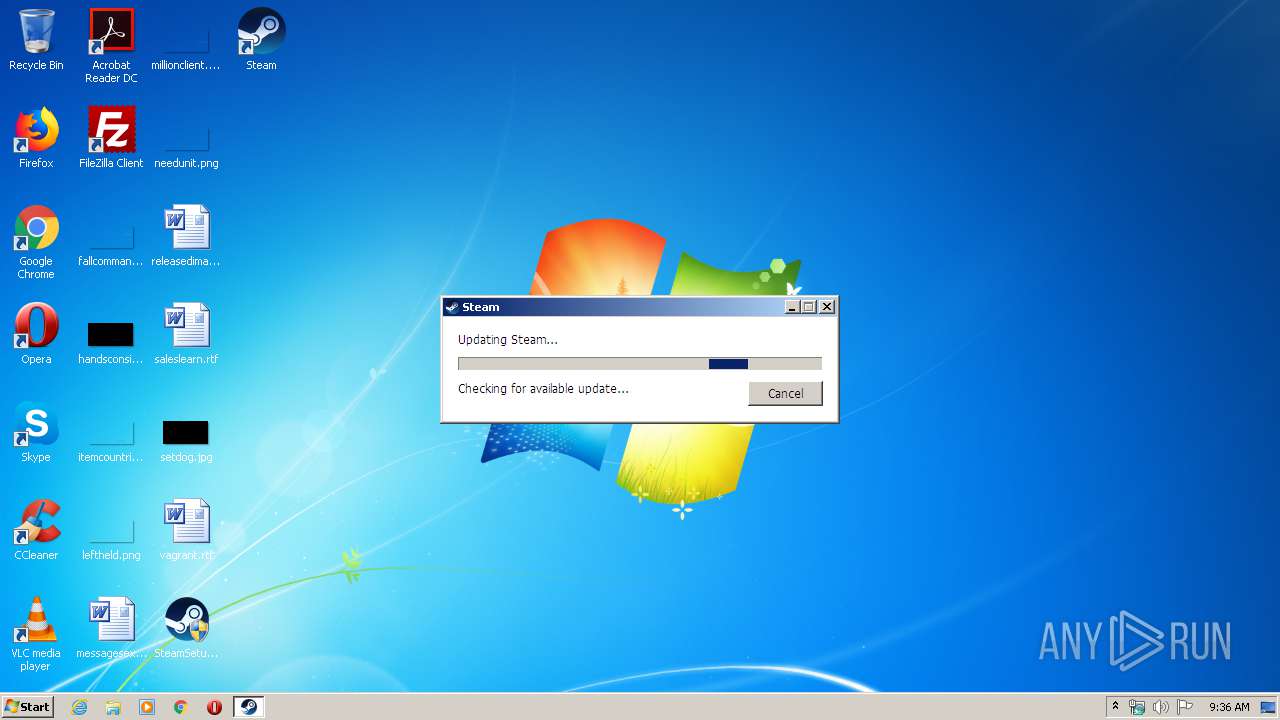Open Chrome from the taskbar
Image resolution: width=1280 pixels, height=720 pixels.
pos(181,707)
